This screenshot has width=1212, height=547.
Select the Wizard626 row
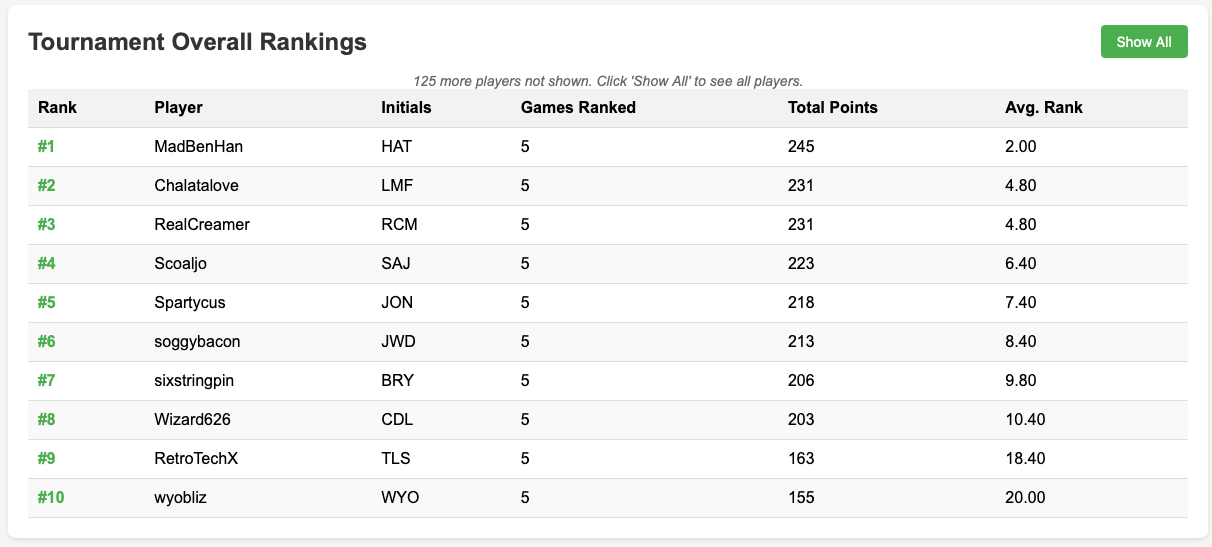pyautogui.click(x=608, y=420)
